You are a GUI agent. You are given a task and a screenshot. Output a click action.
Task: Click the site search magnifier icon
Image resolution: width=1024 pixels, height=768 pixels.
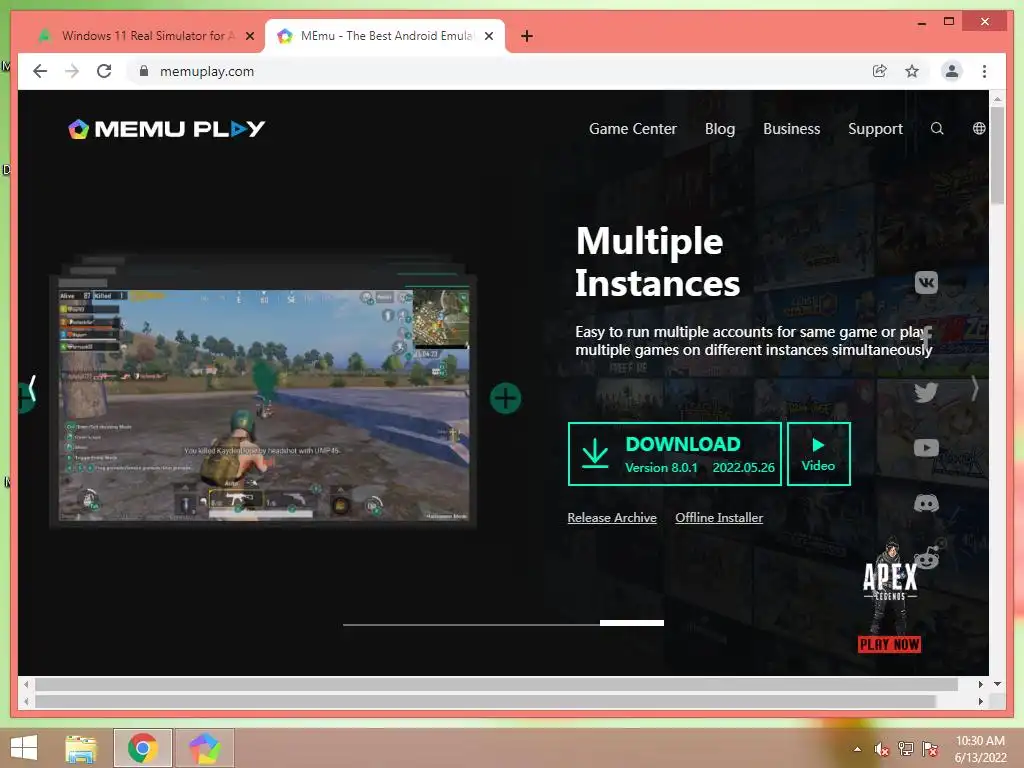coord(936,129)
